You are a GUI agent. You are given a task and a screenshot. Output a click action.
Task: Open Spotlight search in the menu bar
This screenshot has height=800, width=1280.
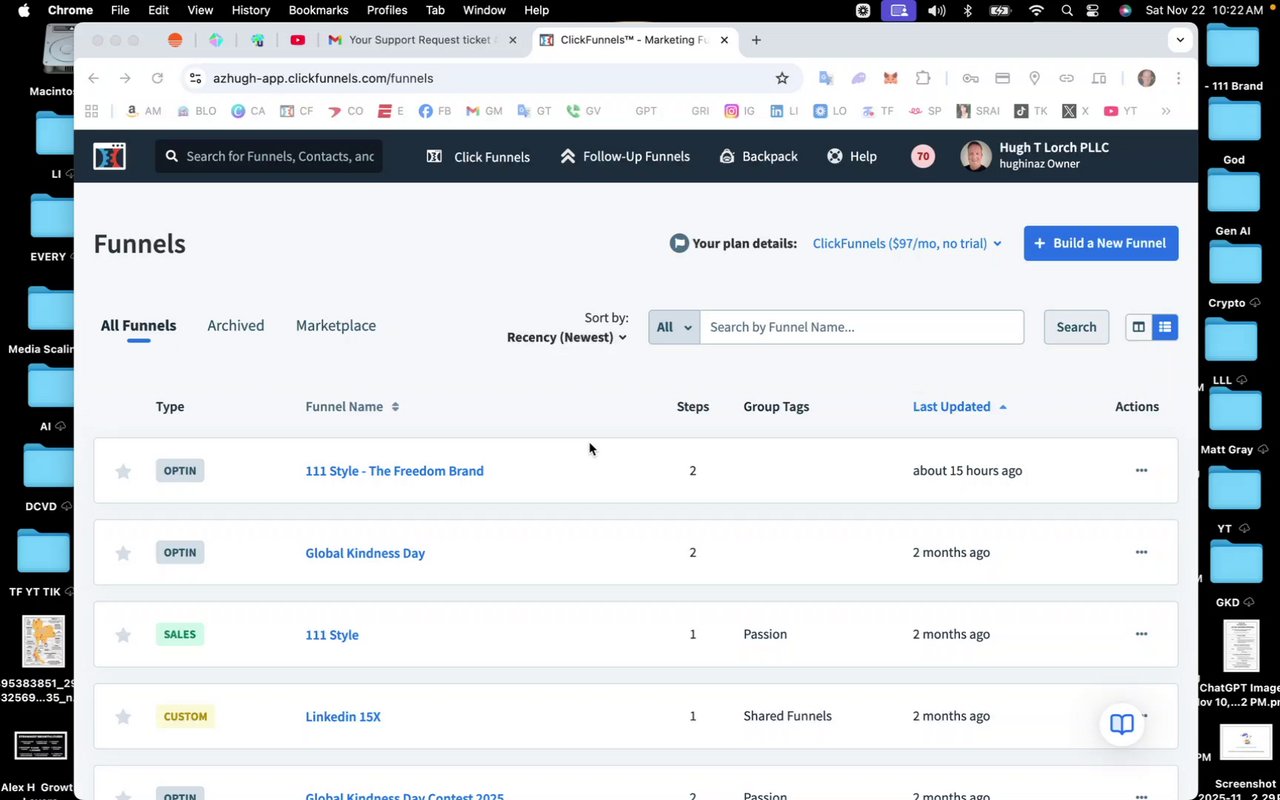coord(1068,10)
